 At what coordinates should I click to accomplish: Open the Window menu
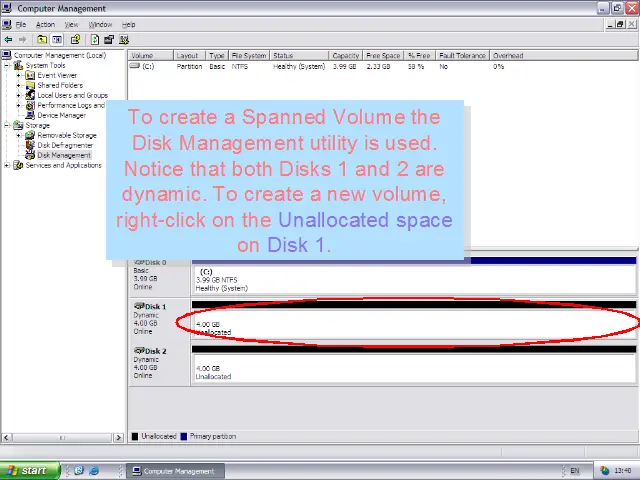(x=100, y=24)
